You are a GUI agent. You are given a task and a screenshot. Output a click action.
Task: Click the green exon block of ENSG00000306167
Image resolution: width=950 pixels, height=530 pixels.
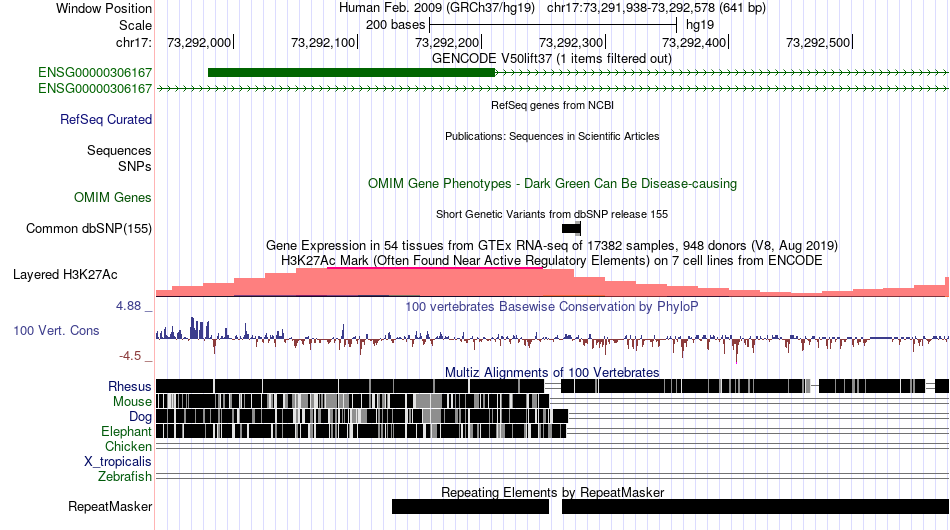pos(351,73)
